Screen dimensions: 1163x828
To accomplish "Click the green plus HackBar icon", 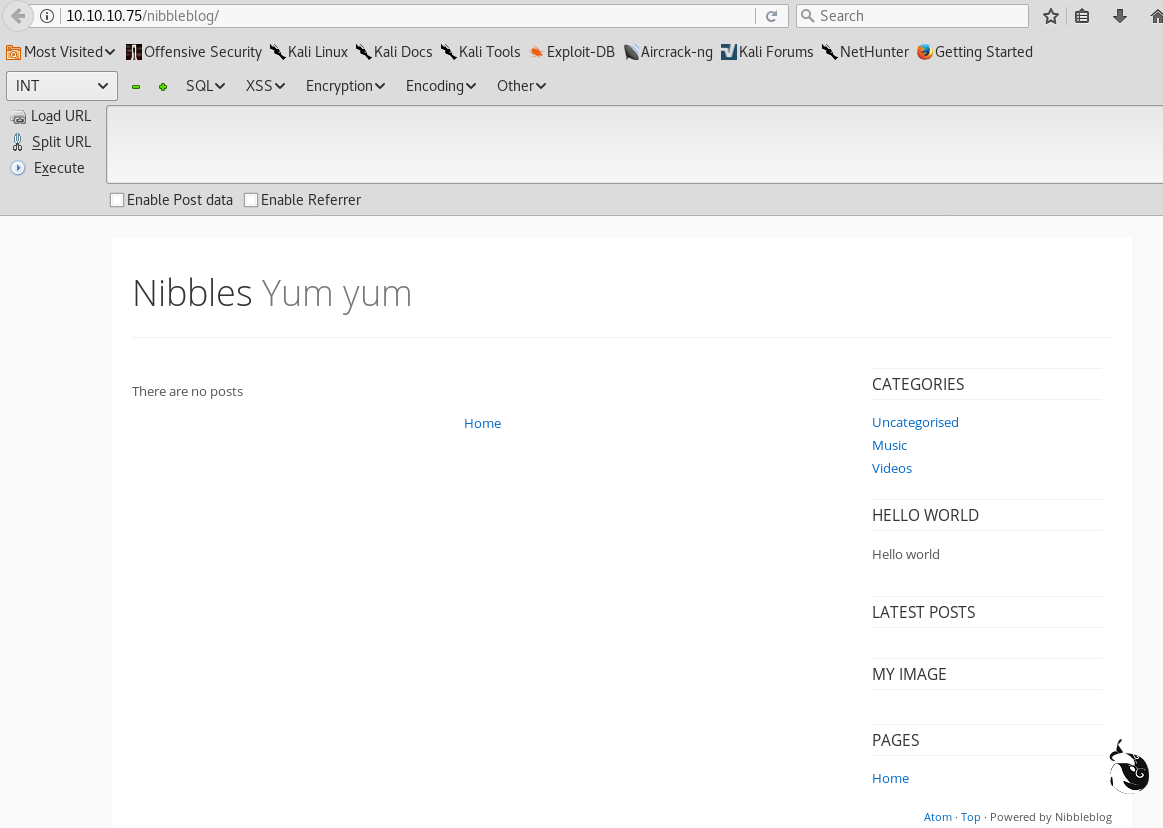I will (x=163, y=87).
